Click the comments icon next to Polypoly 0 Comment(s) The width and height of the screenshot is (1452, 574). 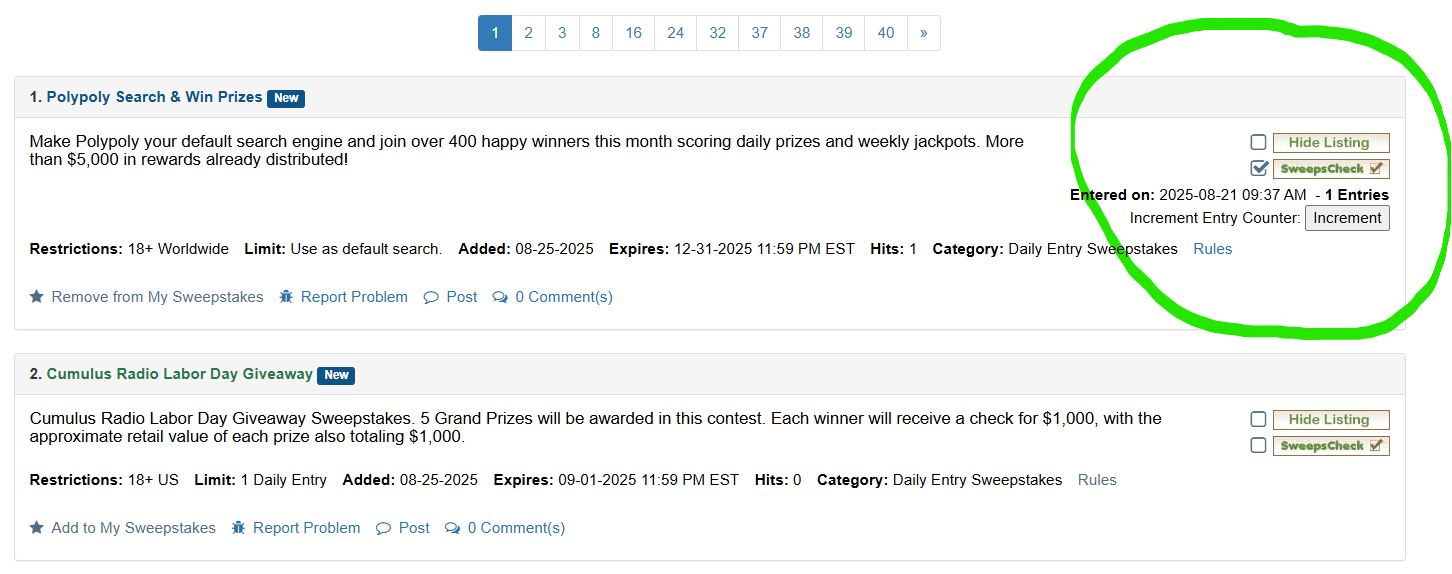tap(500, 297)
